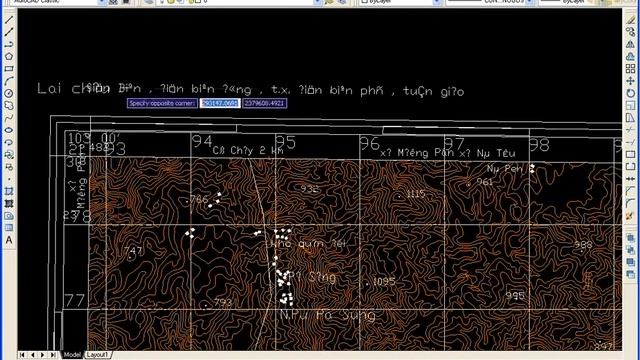Select the Arc tool

(9, 81)
